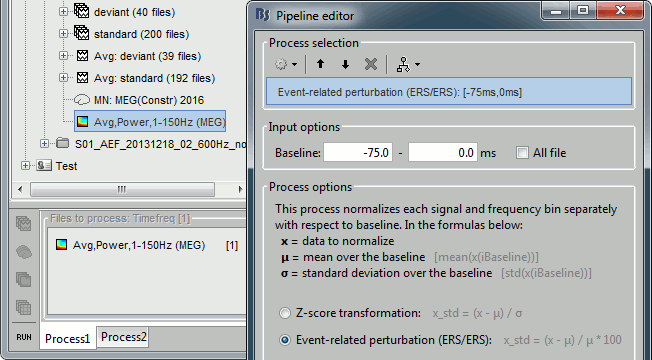This screenshot has width=652, height=360.
Task: Click Brainstorm logo icon in Pipeline editor title
Action: (263, 15)
